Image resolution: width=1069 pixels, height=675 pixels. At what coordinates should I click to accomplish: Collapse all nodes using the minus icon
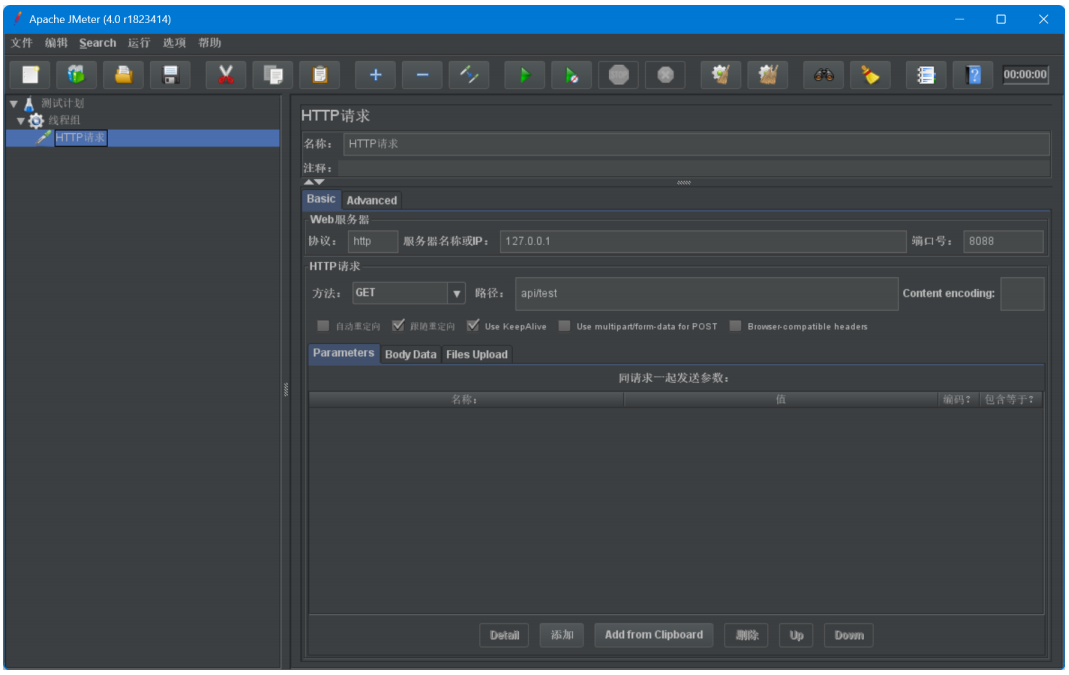point(422,74)
